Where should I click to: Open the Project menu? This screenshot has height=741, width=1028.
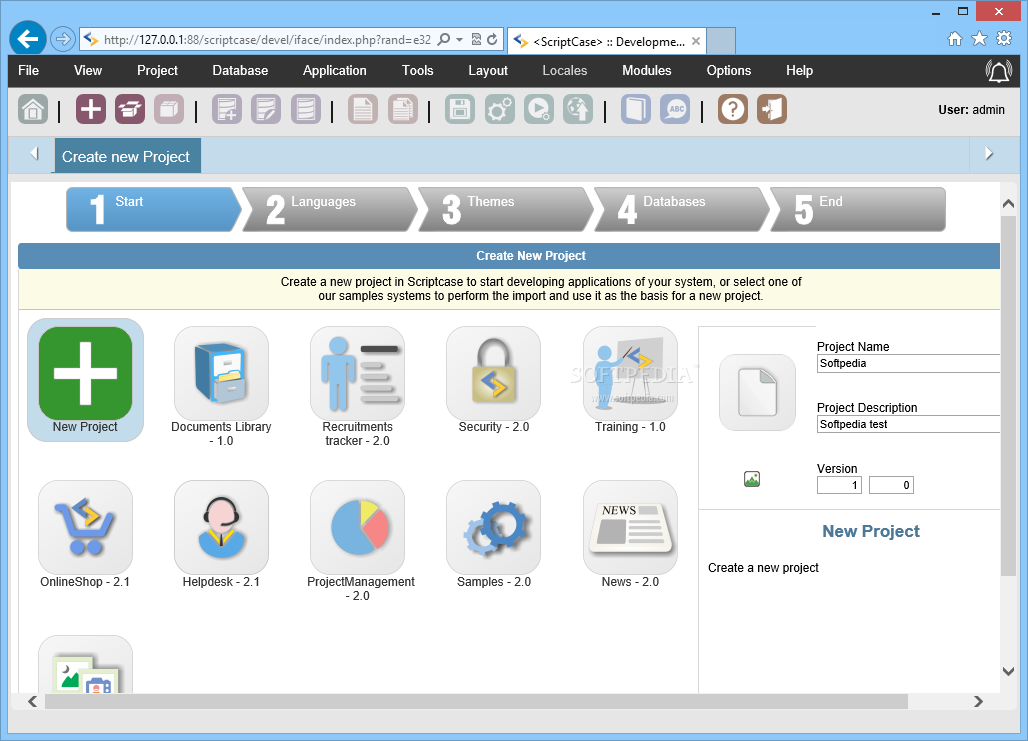(157, 71)
